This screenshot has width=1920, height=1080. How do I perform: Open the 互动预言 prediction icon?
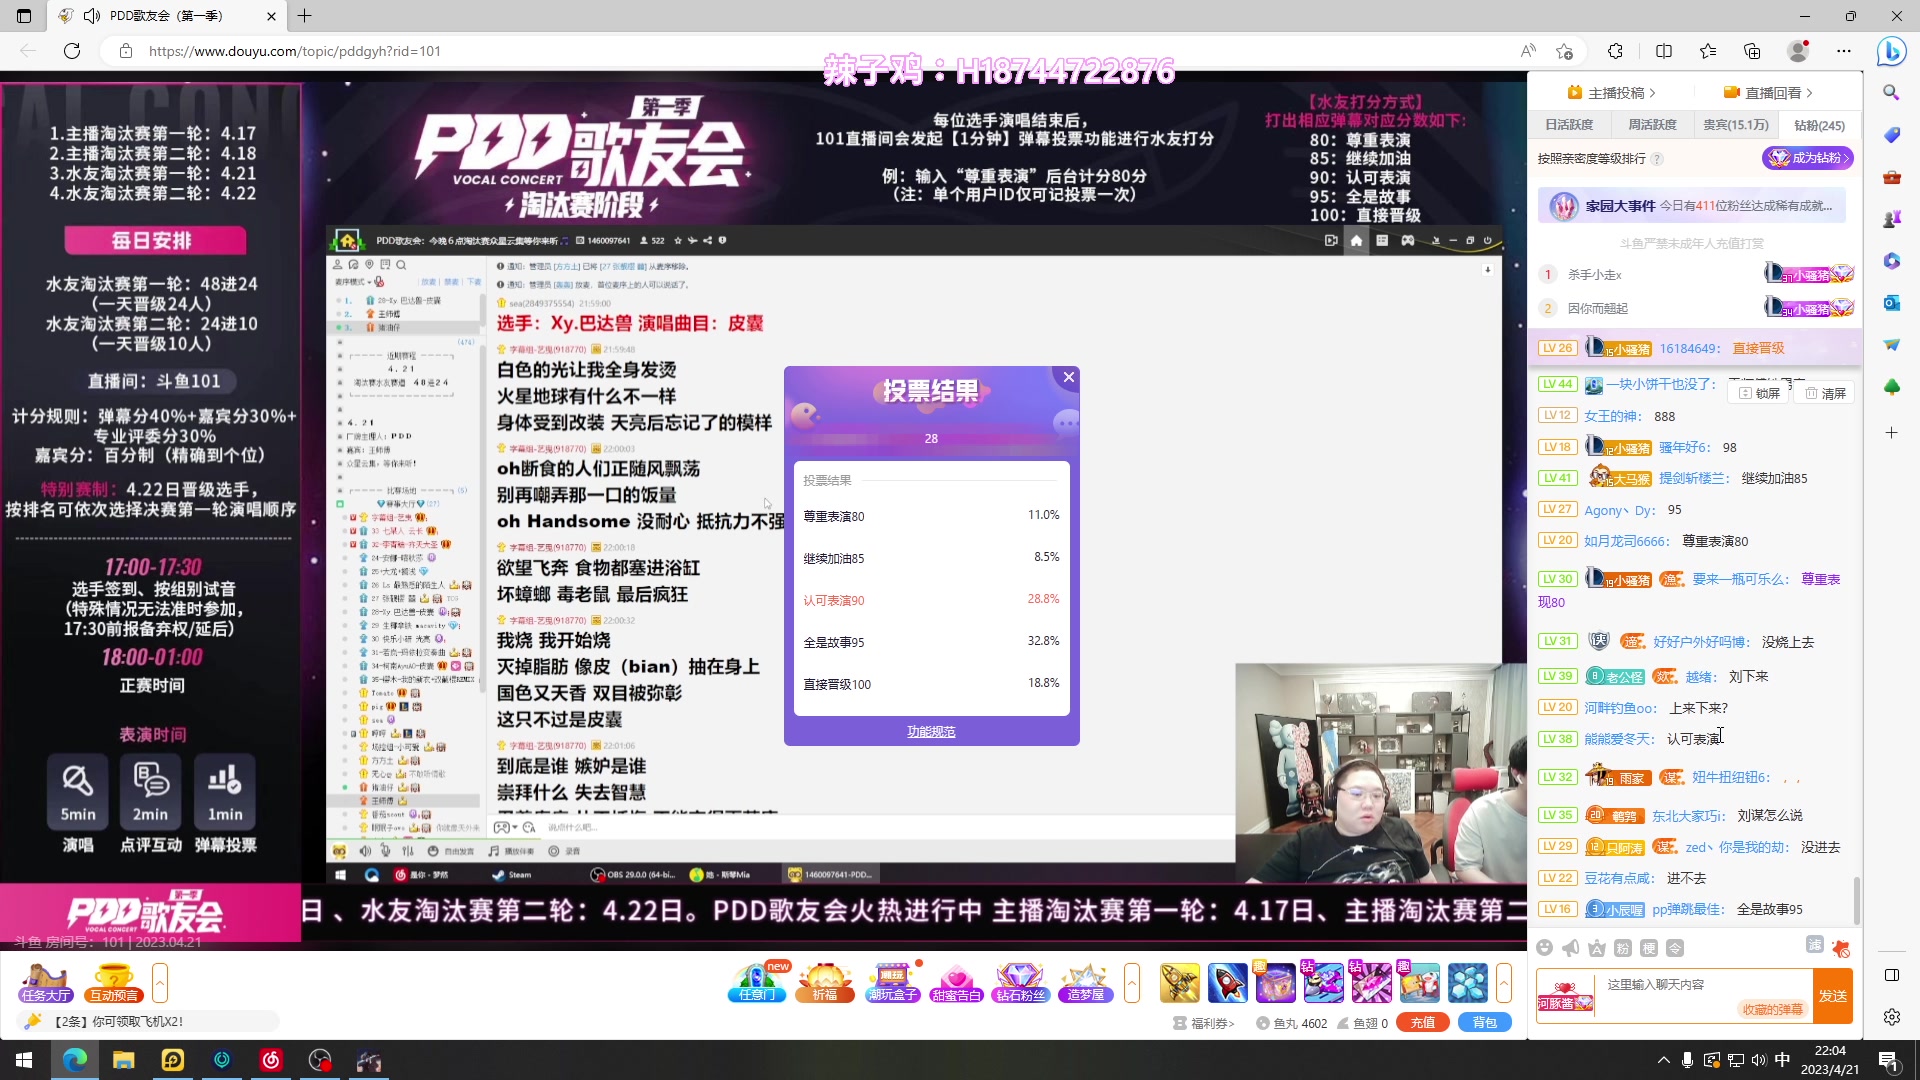click(114, 983)
